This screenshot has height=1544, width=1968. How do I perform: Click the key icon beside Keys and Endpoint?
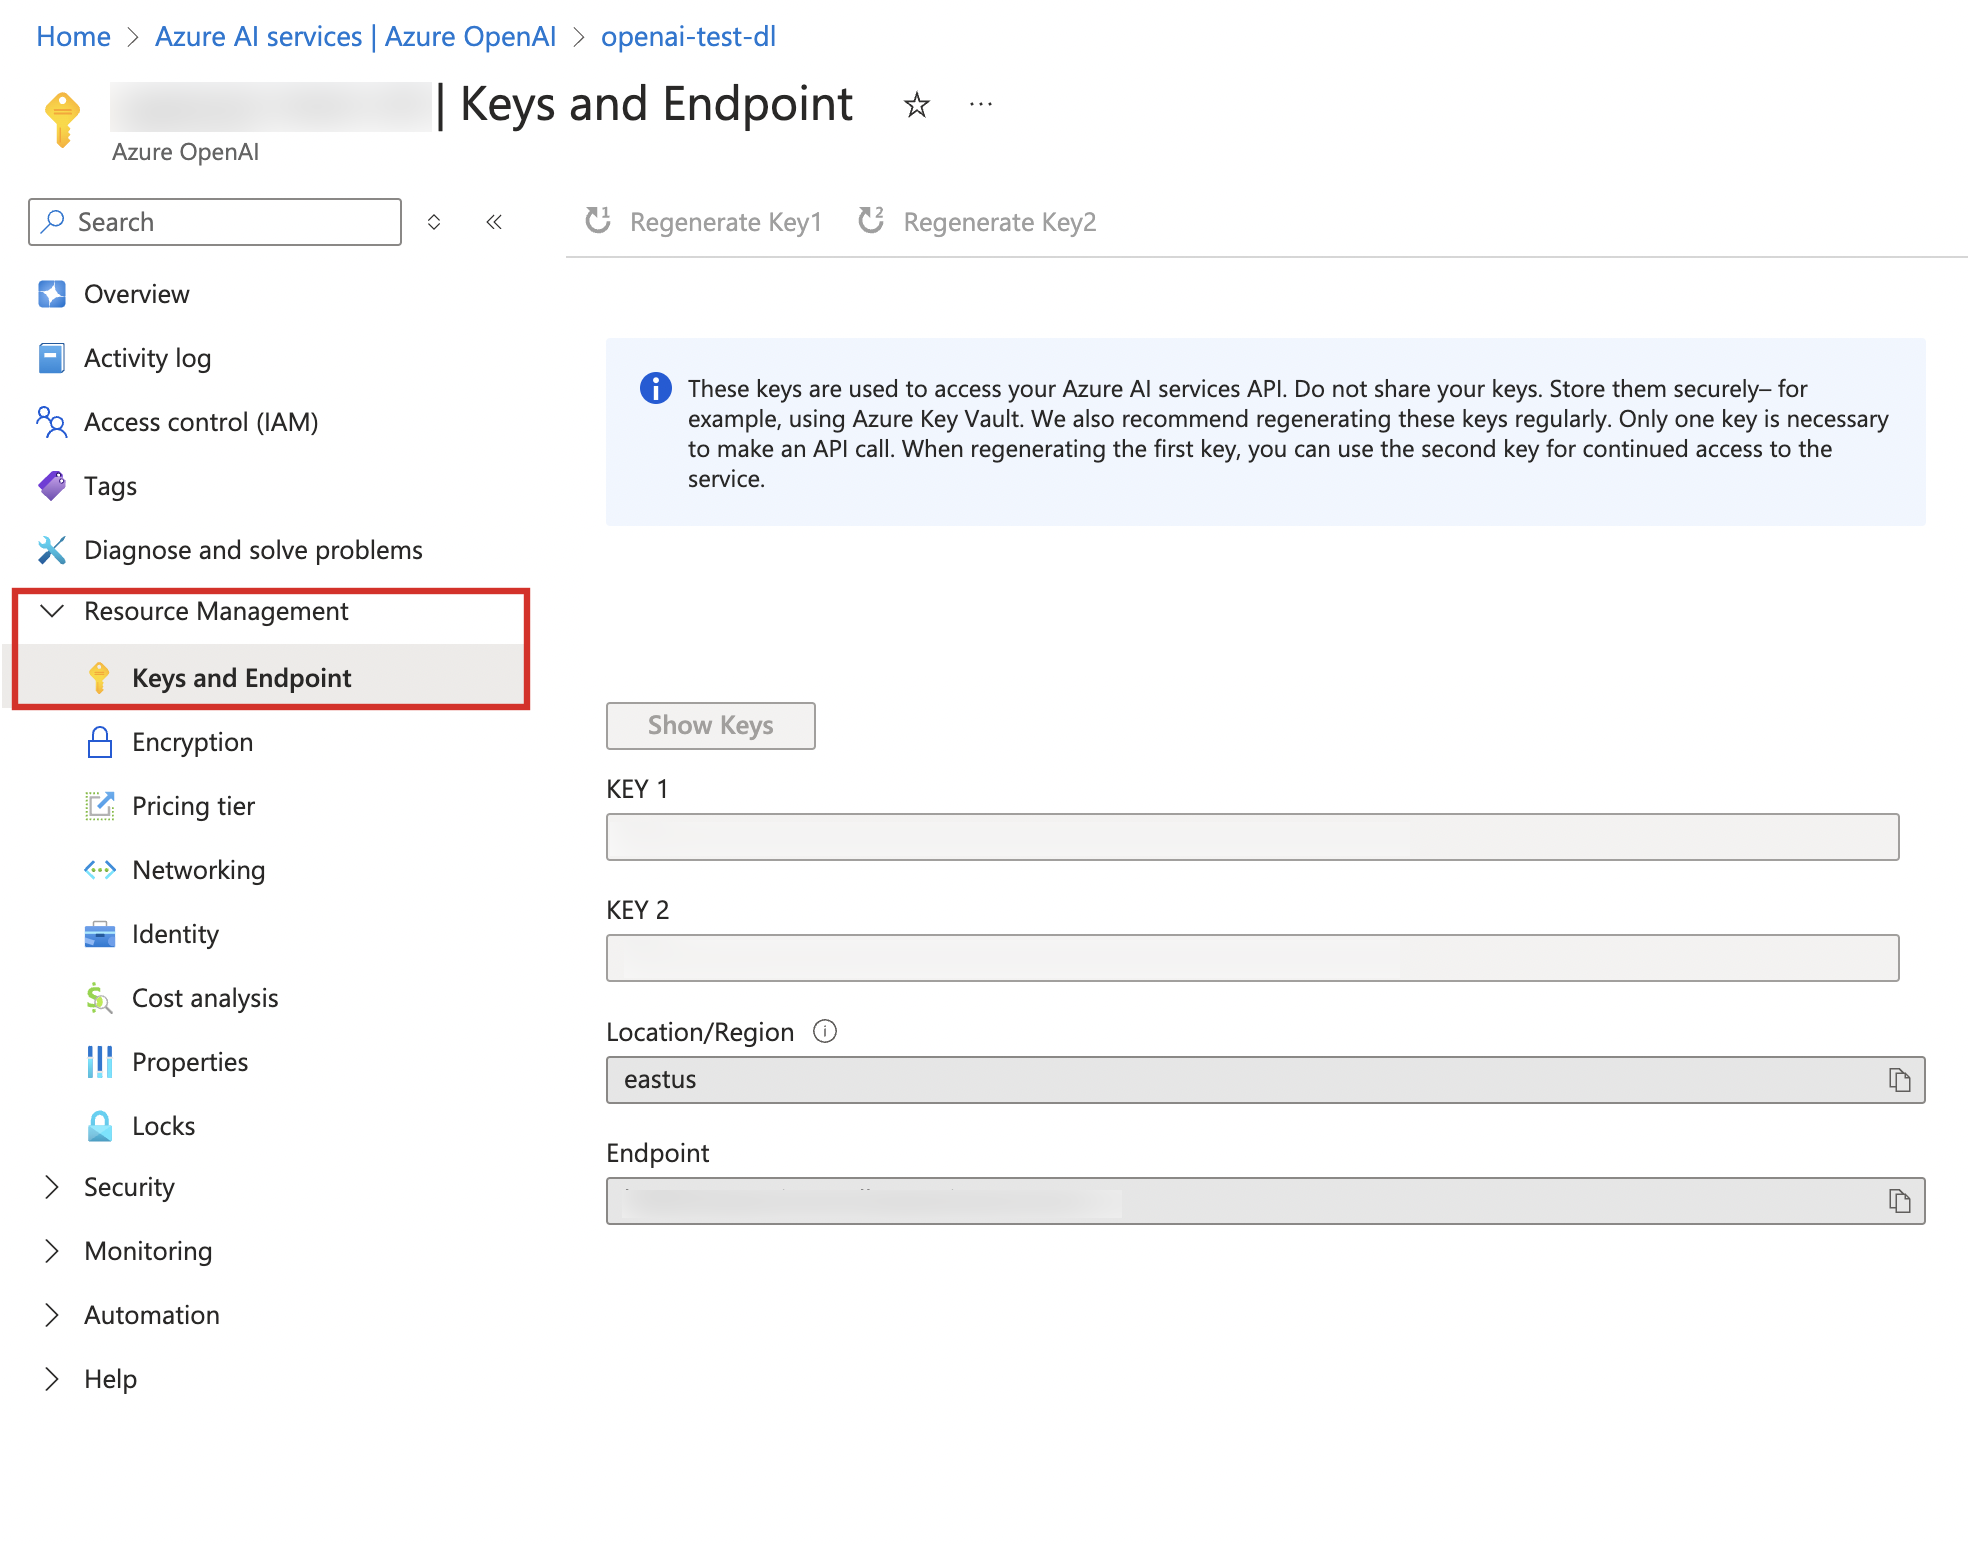[99, 678]
